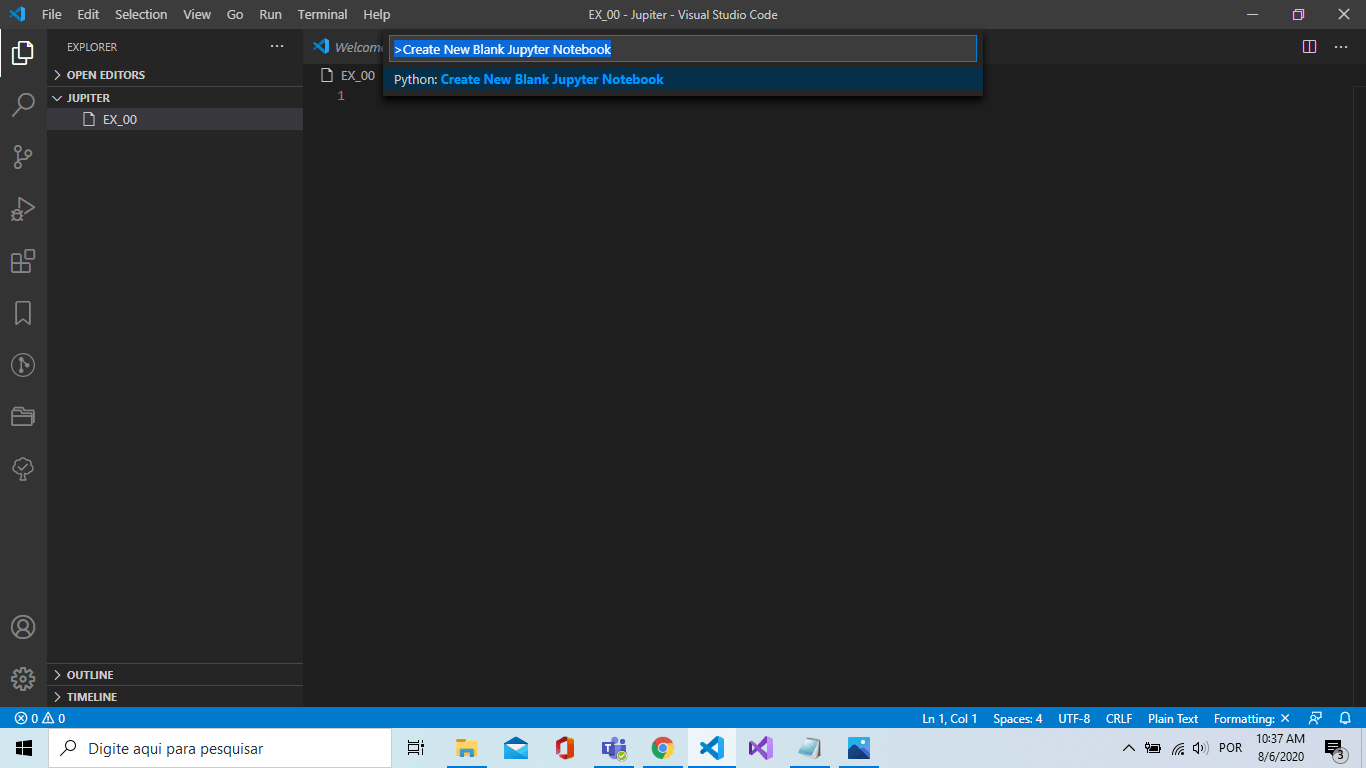
Task: Expand the Open Editors section
Action: coord(175,75)
